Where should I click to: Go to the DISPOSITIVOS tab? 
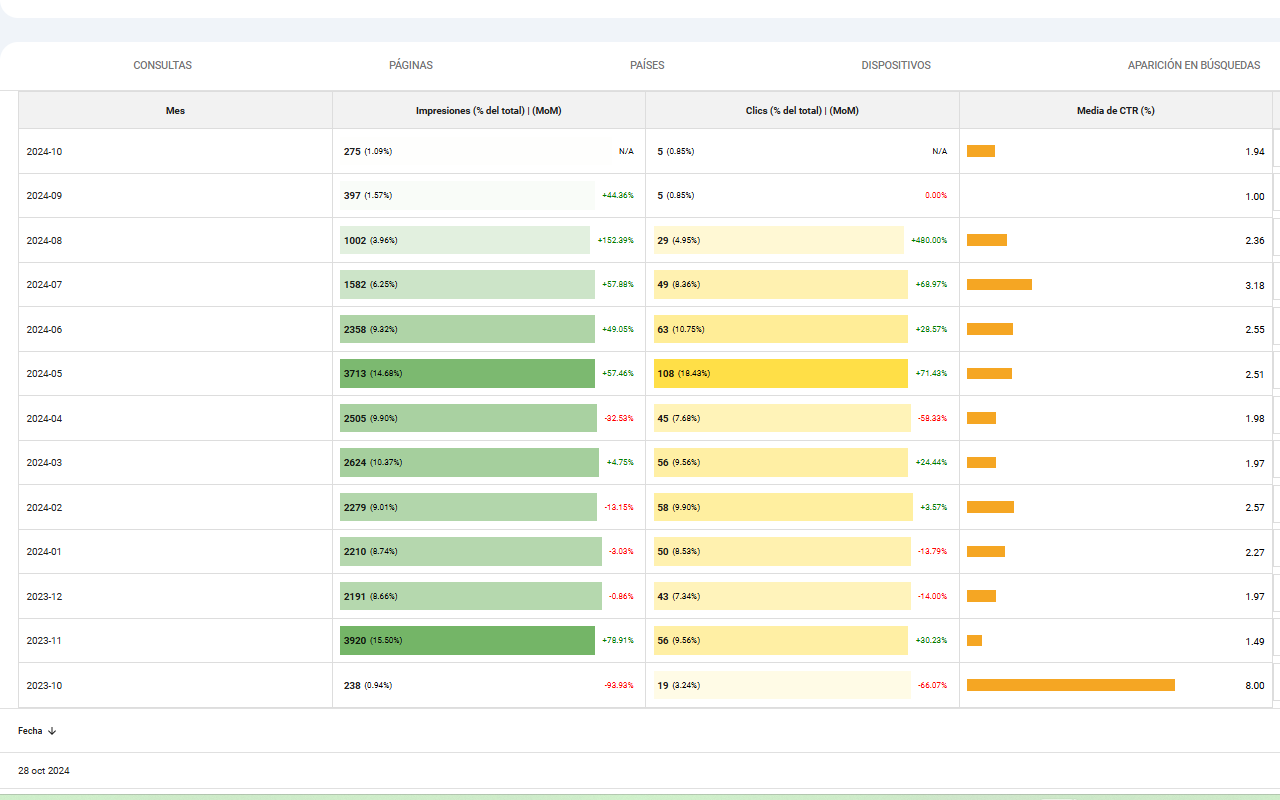tap(896, 65)
